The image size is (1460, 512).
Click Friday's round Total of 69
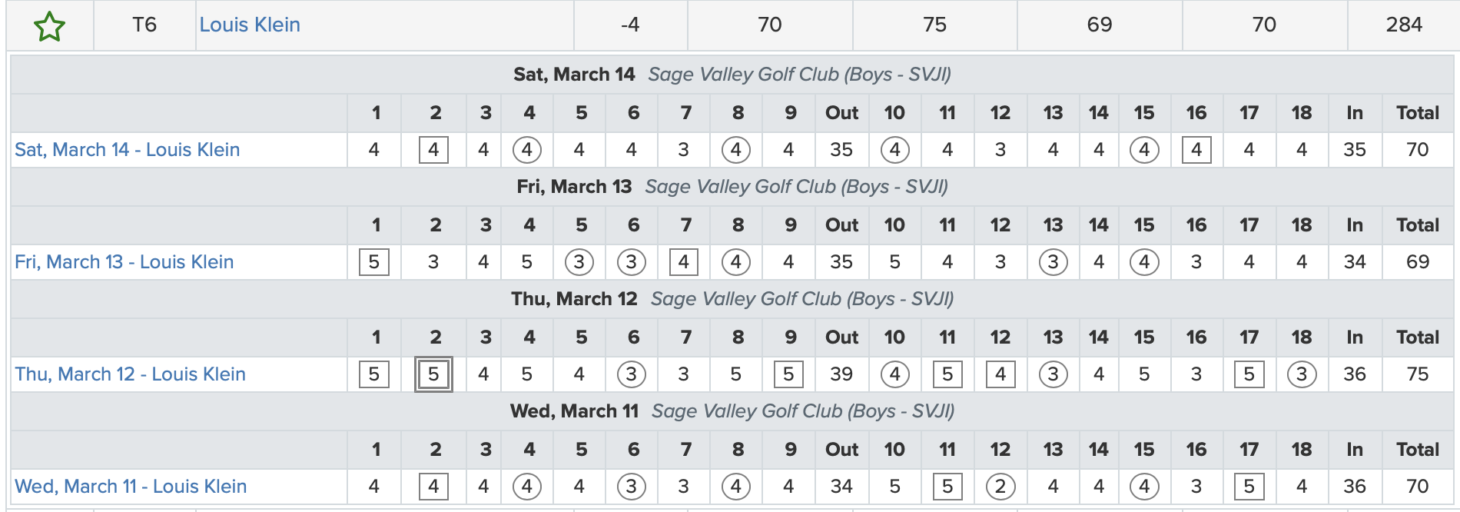[x=1417, y=262]
